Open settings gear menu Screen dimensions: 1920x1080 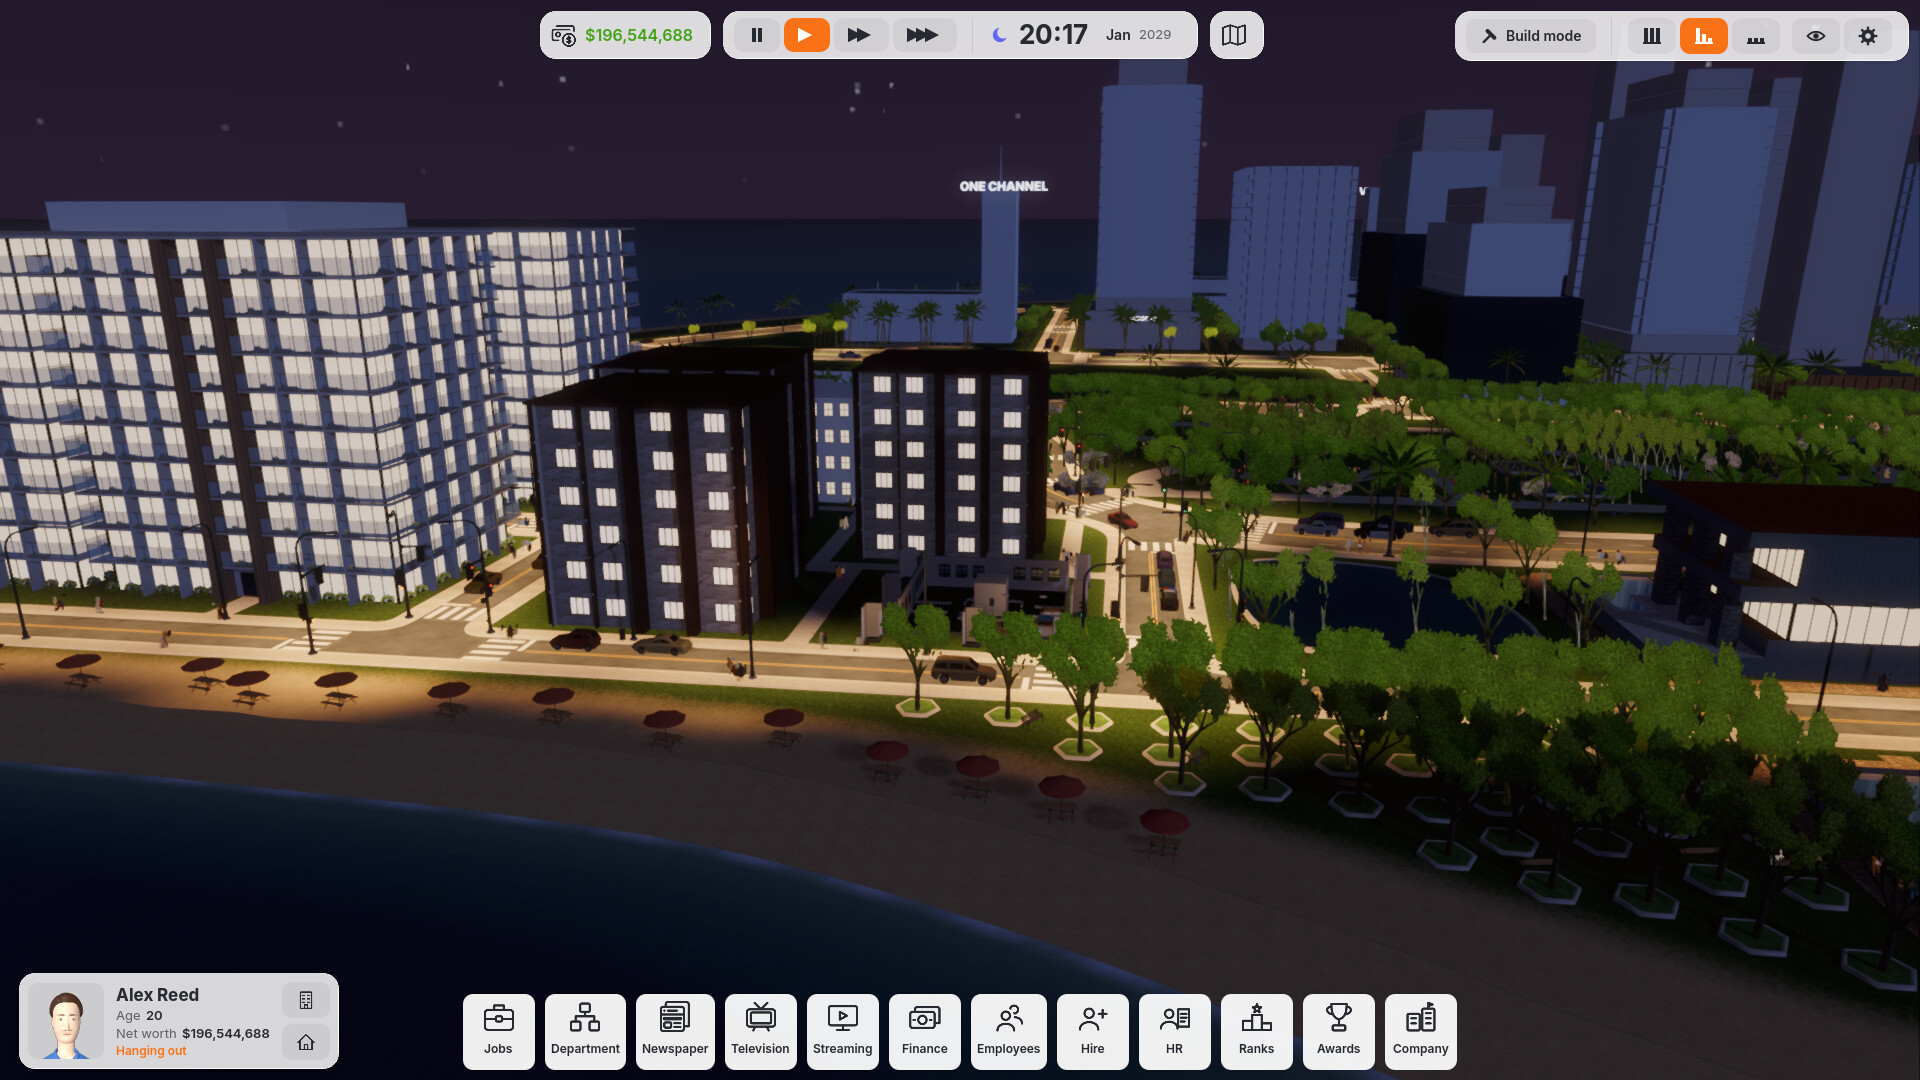[x=1868, y=36]
